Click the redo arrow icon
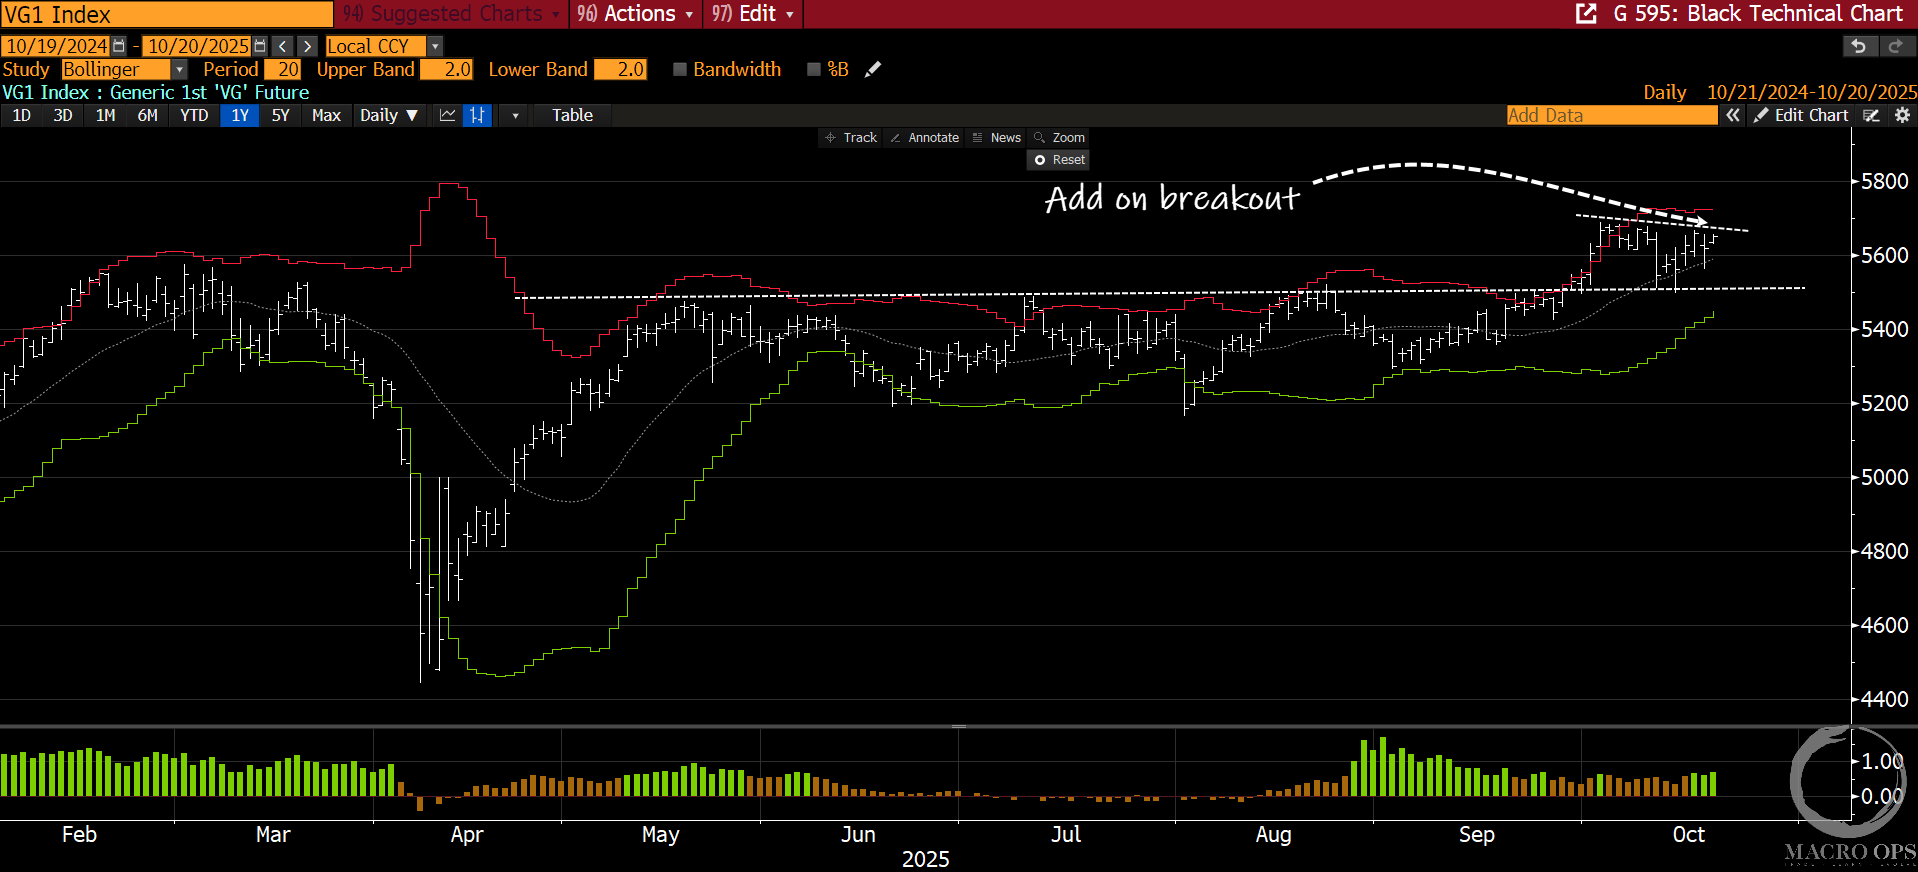The image size is (1918, 872). pos(1895,46)
